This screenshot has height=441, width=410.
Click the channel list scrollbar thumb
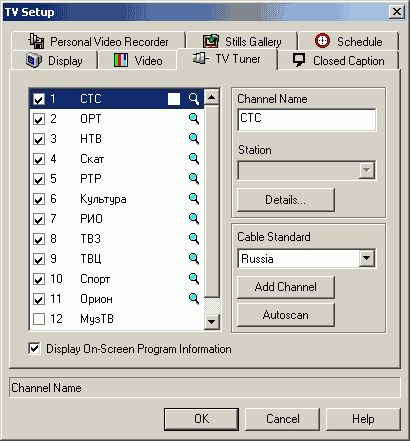[212, 201]
